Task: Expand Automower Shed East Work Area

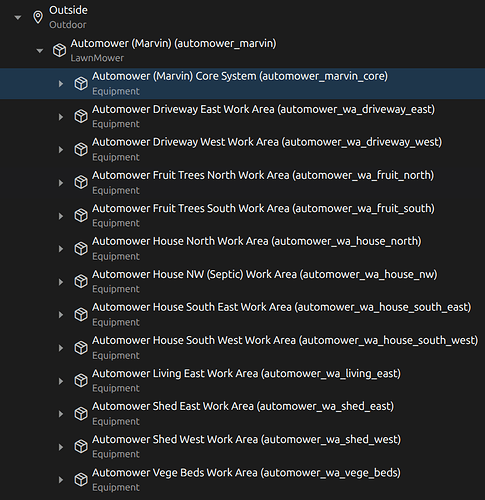Action: (x=61, y=414)
